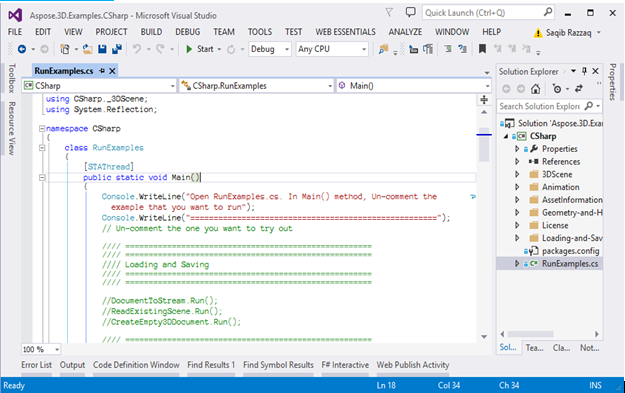The image size is (625, 393).
Task: Pin the Solution Explorer panel
Action: (584, 71)
